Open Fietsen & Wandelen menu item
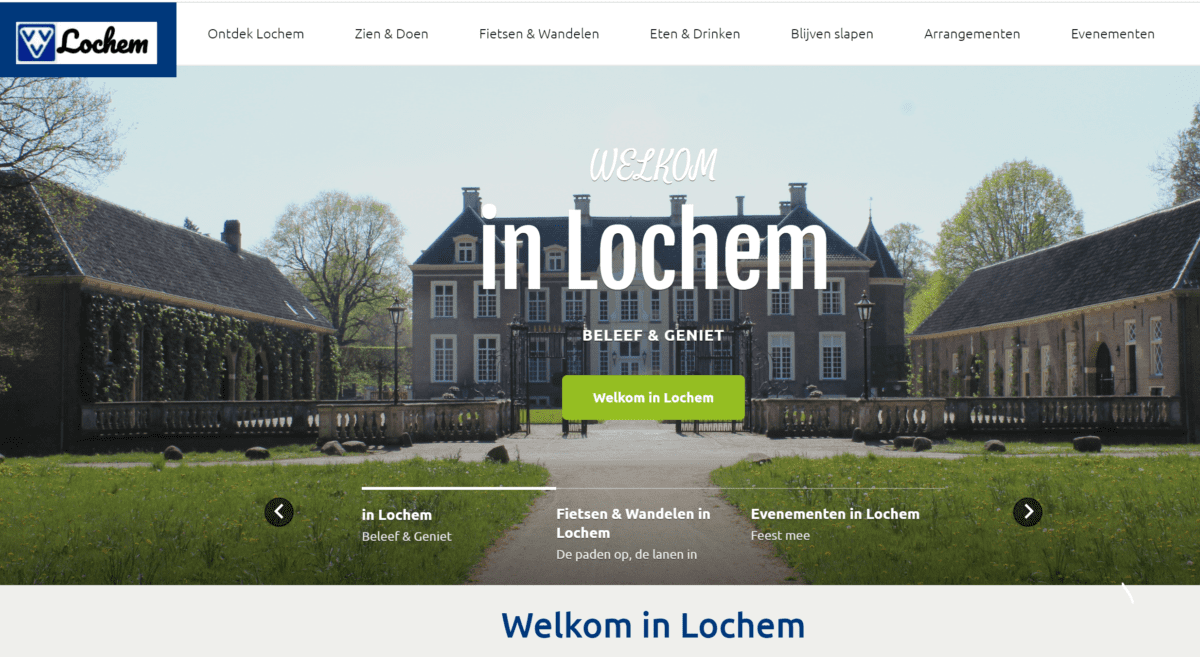This screenshot has height=657, width=1200. (539, 34)
